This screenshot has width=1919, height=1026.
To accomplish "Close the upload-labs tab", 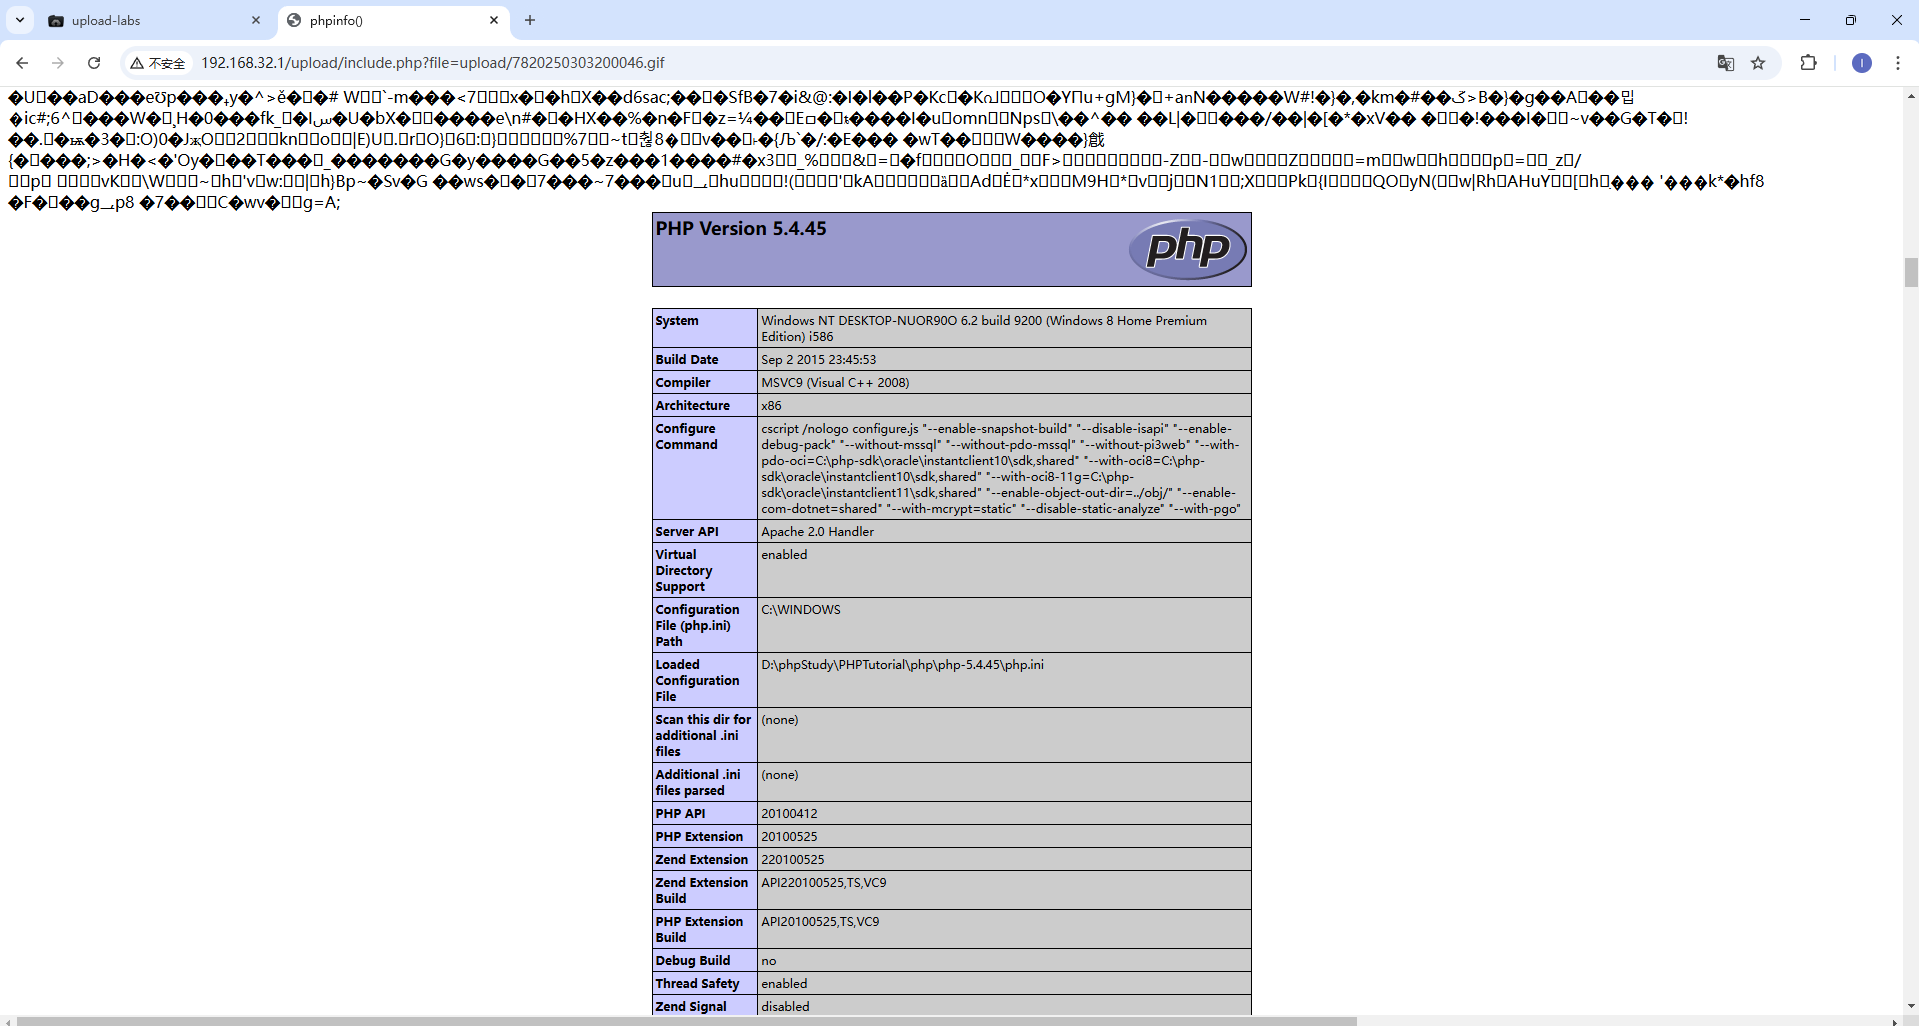I will pos(255,20).
